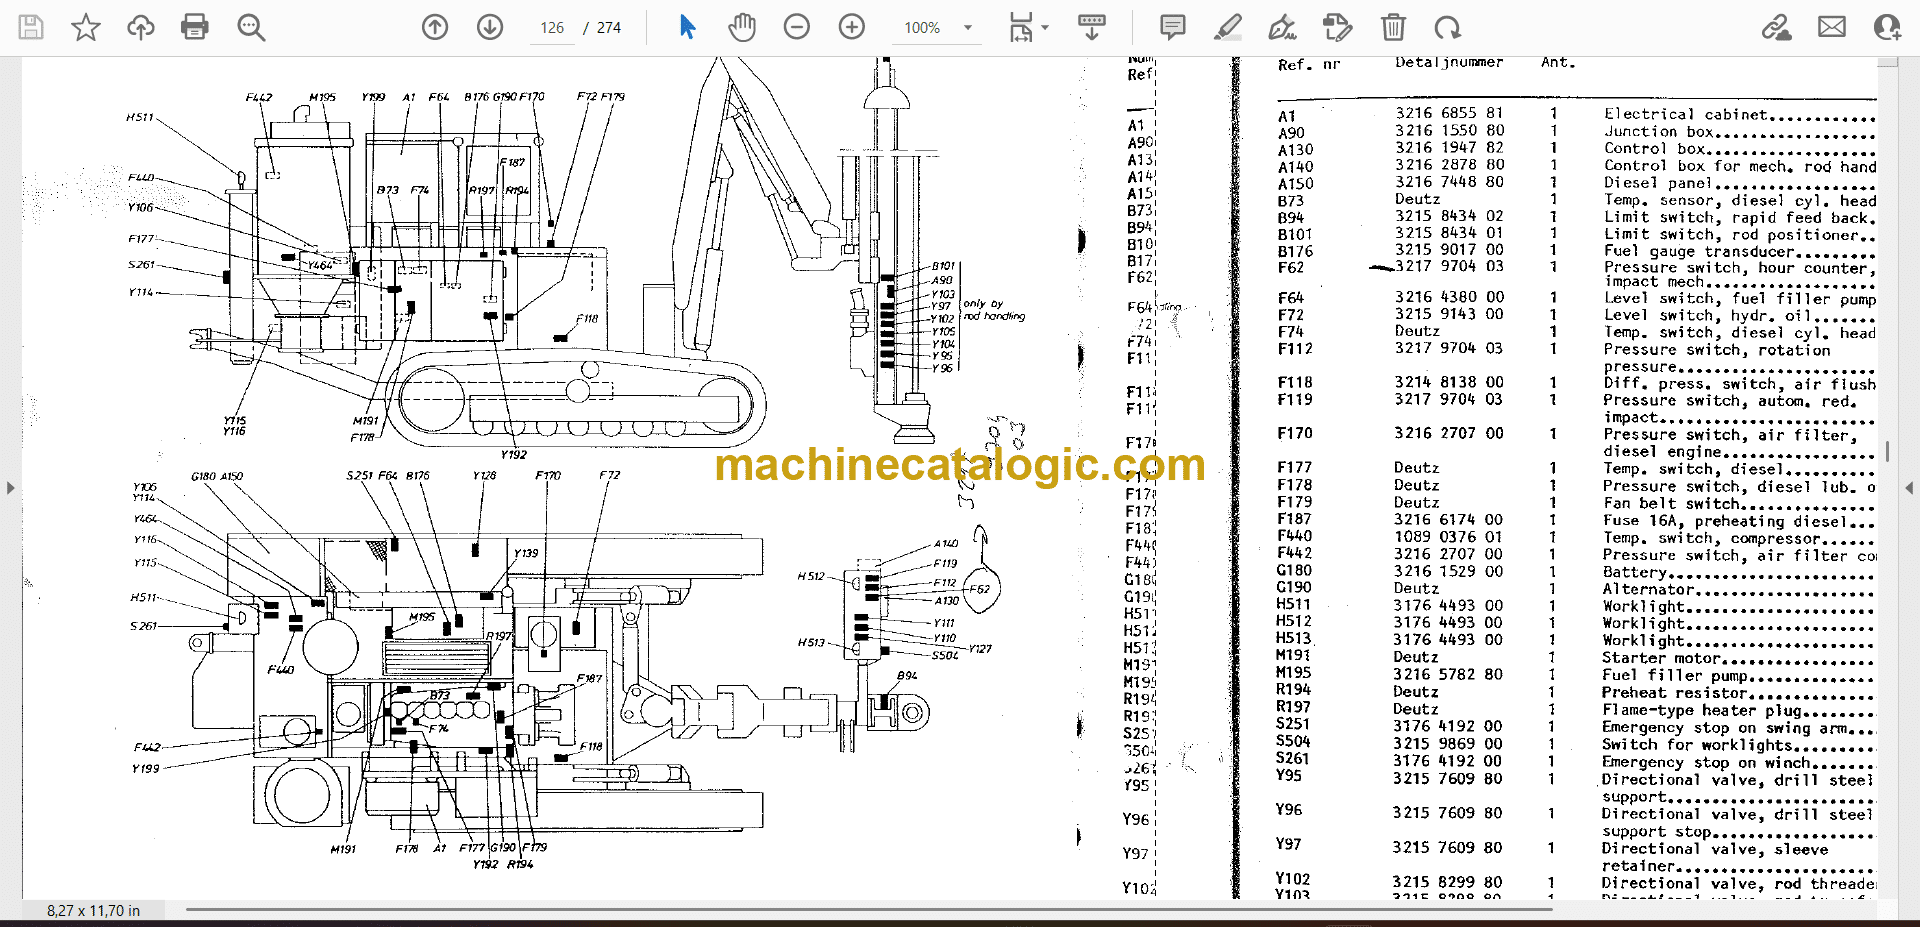
Task: Click the page size "8,27 x 11,70 in"
Action: [x=93, y=910]
